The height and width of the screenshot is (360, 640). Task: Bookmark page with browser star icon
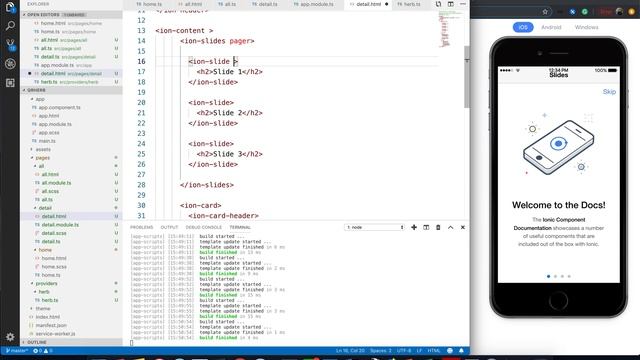[x=545, y=12]
